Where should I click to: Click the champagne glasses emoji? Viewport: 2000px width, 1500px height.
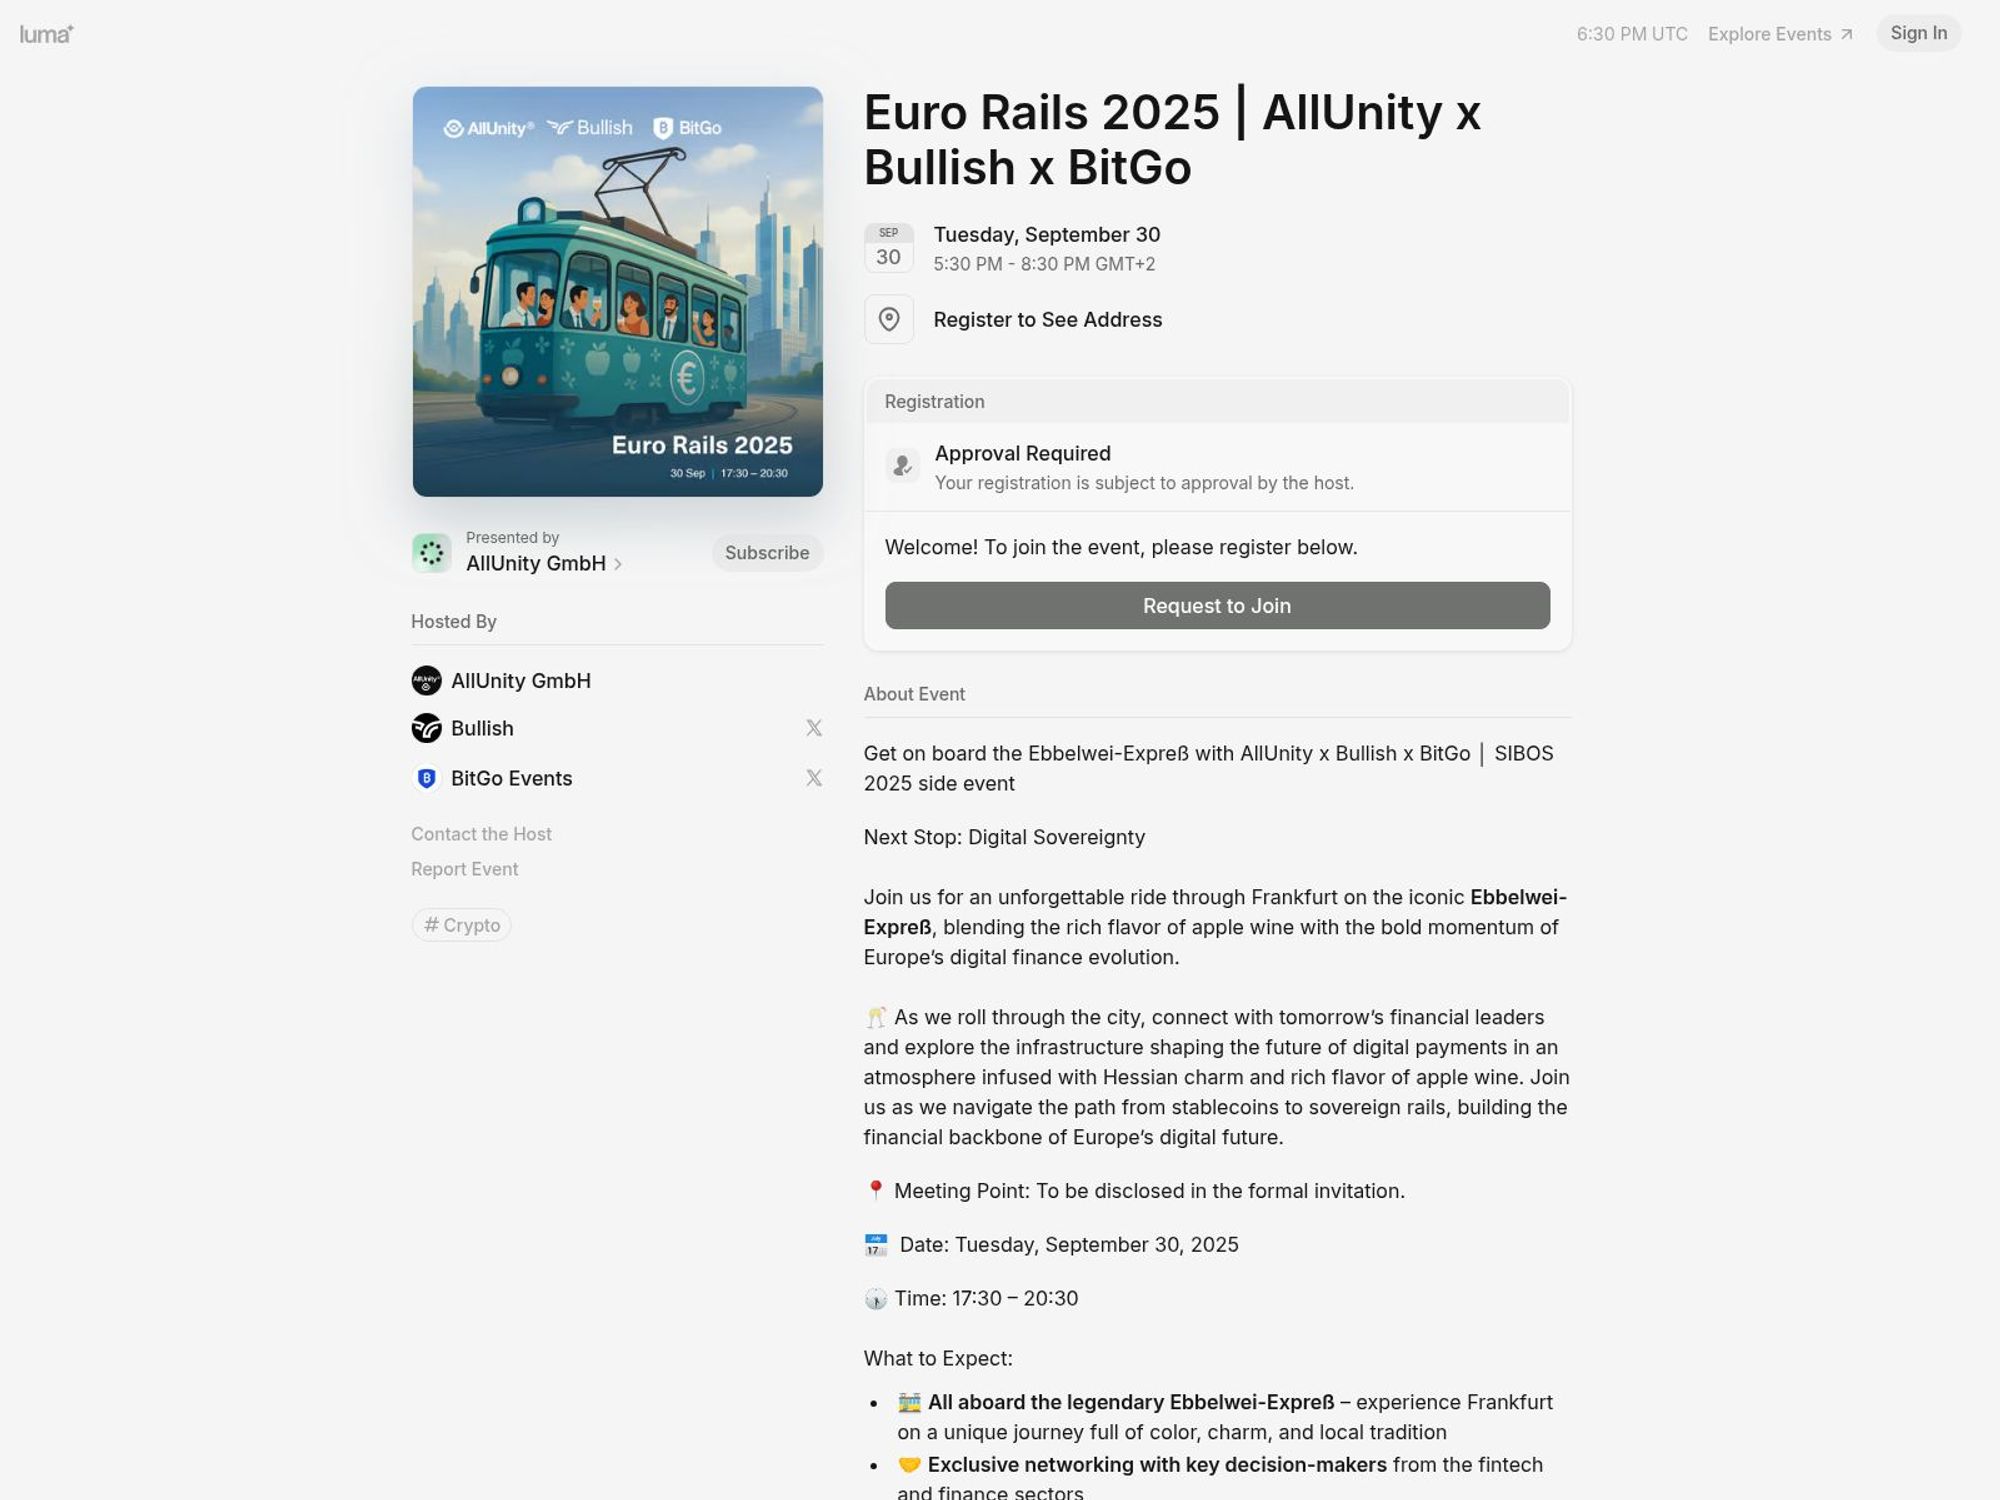875,1017
